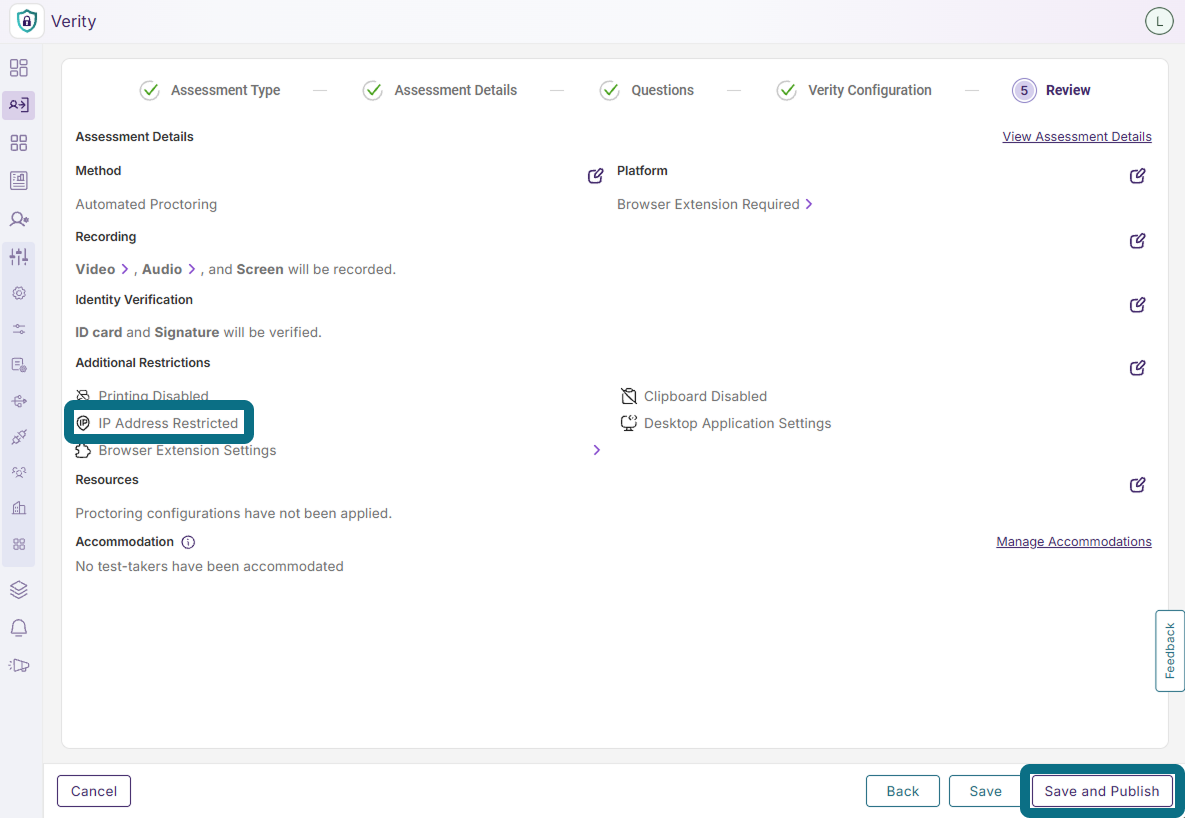Edit Identity Verification settings

coord(1137,305)
